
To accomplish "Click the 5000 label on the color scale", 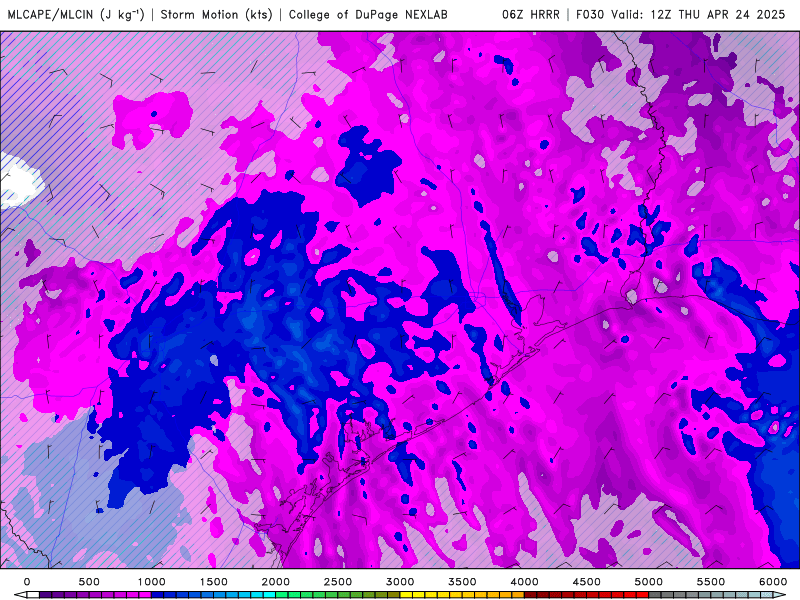I will click(x=648, y=582).
